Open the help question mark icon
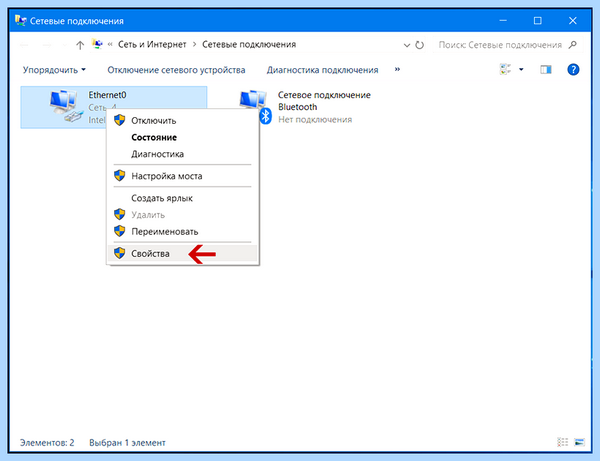The image size is (600, 461). [573, 70]
